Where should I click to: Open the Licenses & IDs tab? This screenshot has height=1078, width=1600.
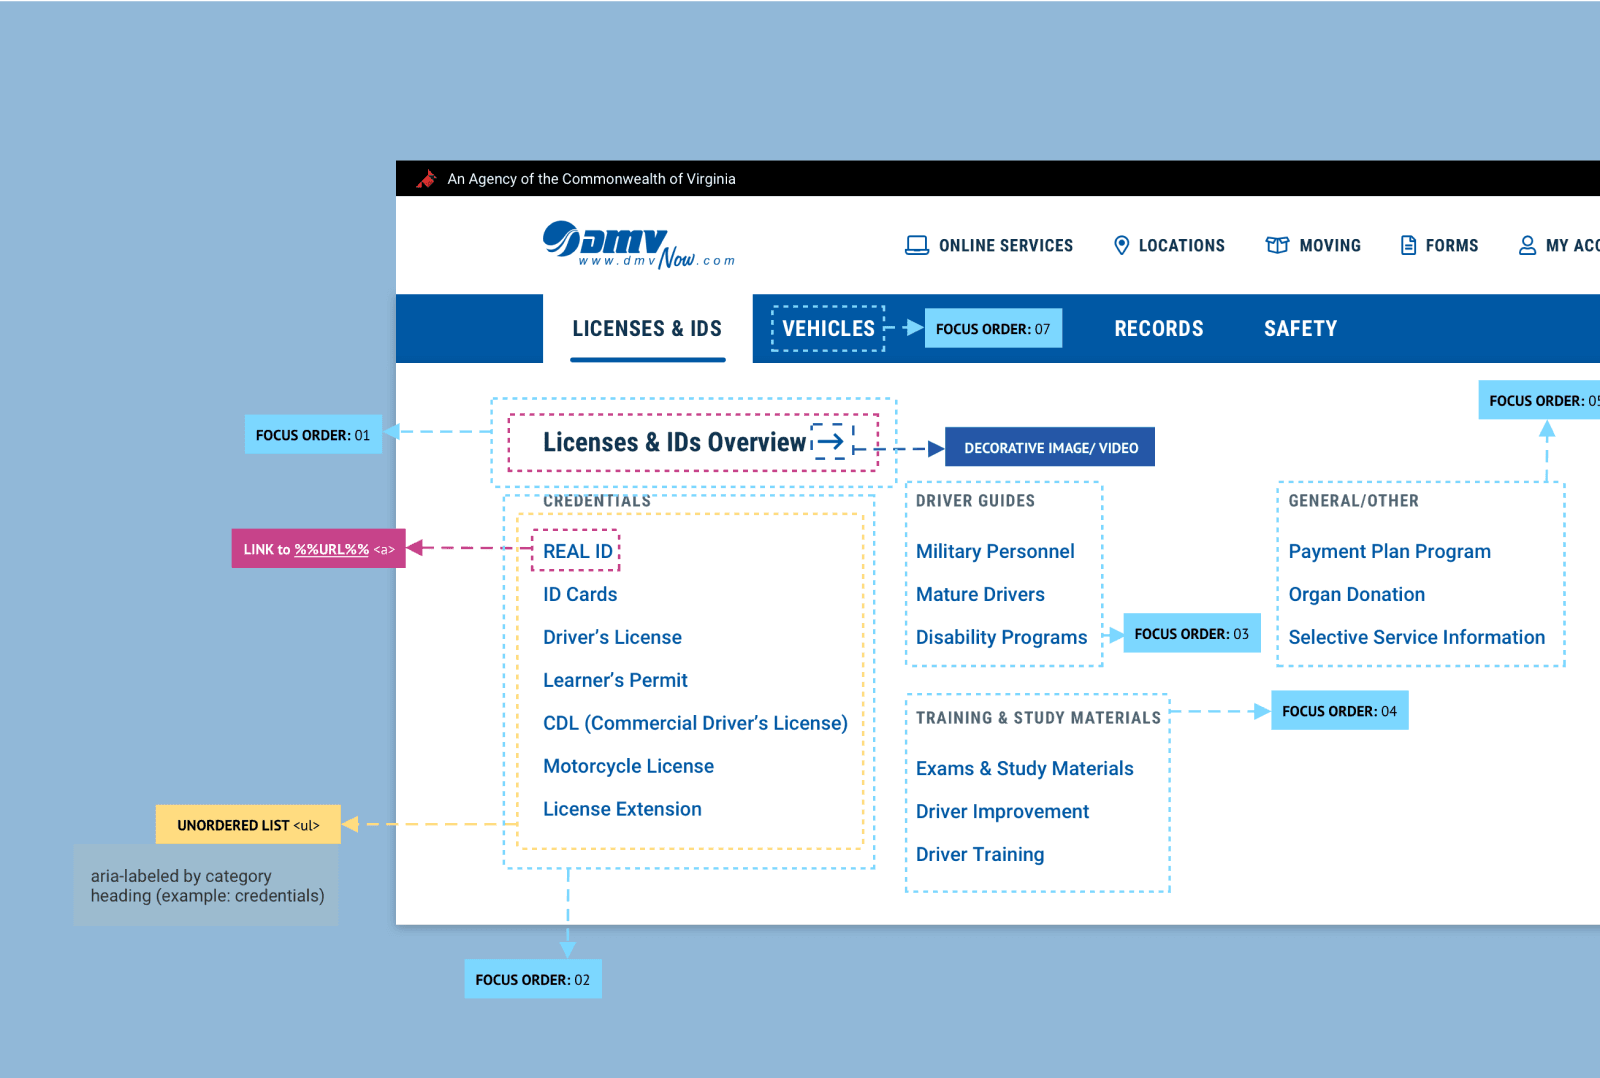(x=647, y=329)
